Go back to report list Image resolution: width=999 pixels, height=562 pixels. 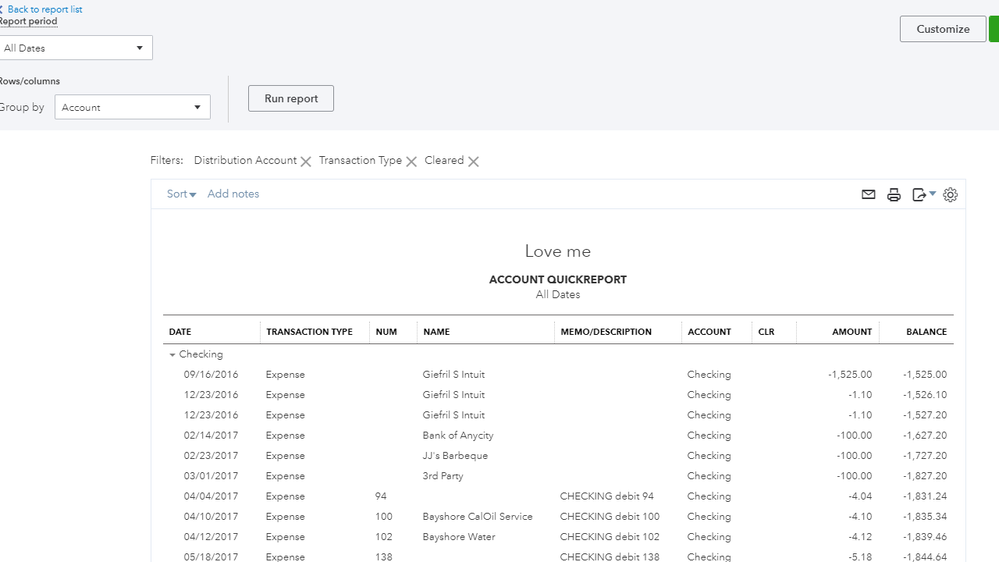pos(44,9)
